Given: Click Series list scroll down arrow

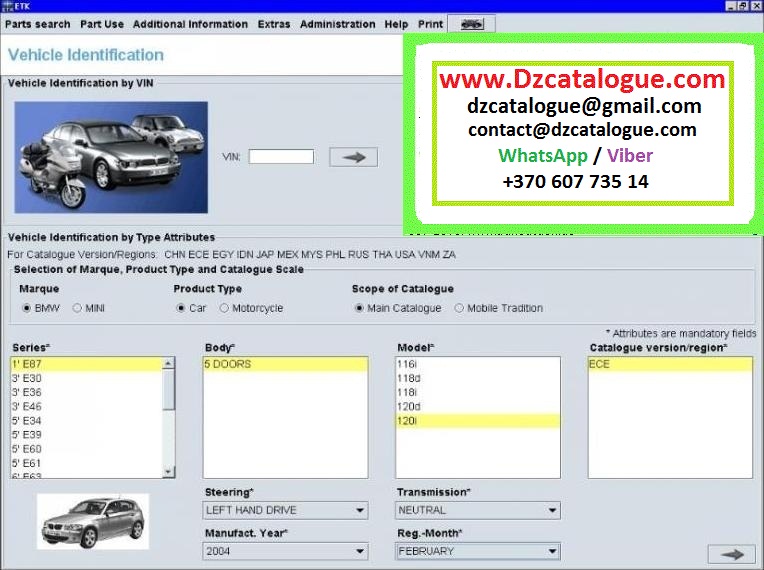Looking at the screenshot, I should (169, 471).
